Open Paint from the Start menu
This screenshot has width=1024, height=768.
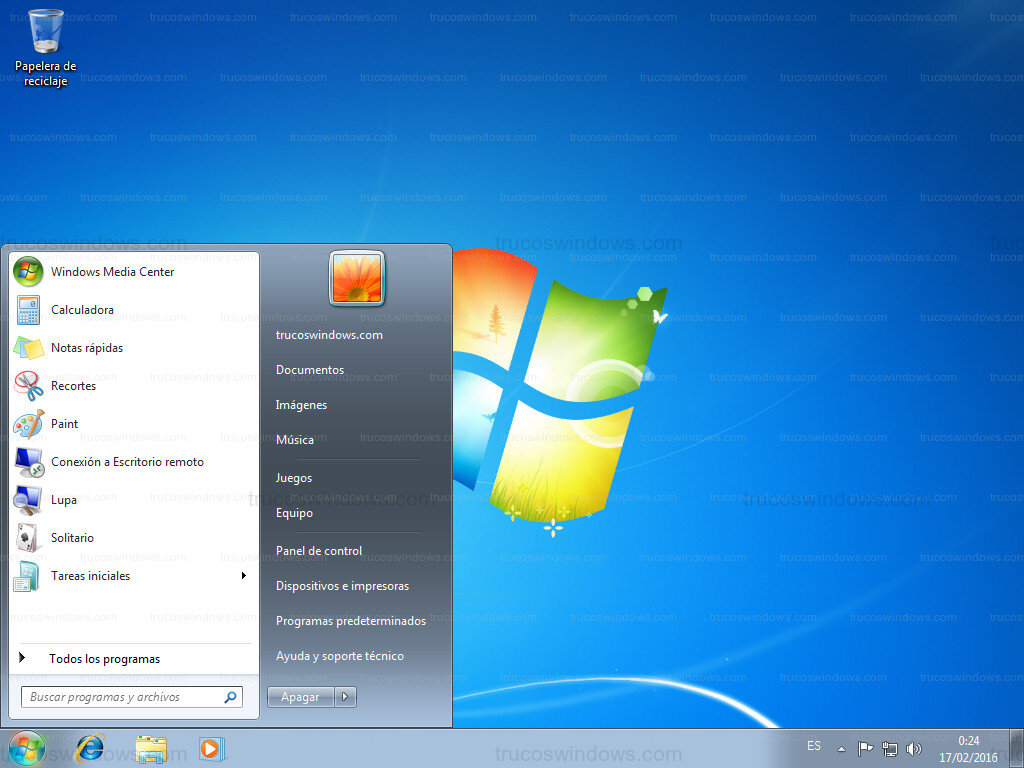coord(63,423)
